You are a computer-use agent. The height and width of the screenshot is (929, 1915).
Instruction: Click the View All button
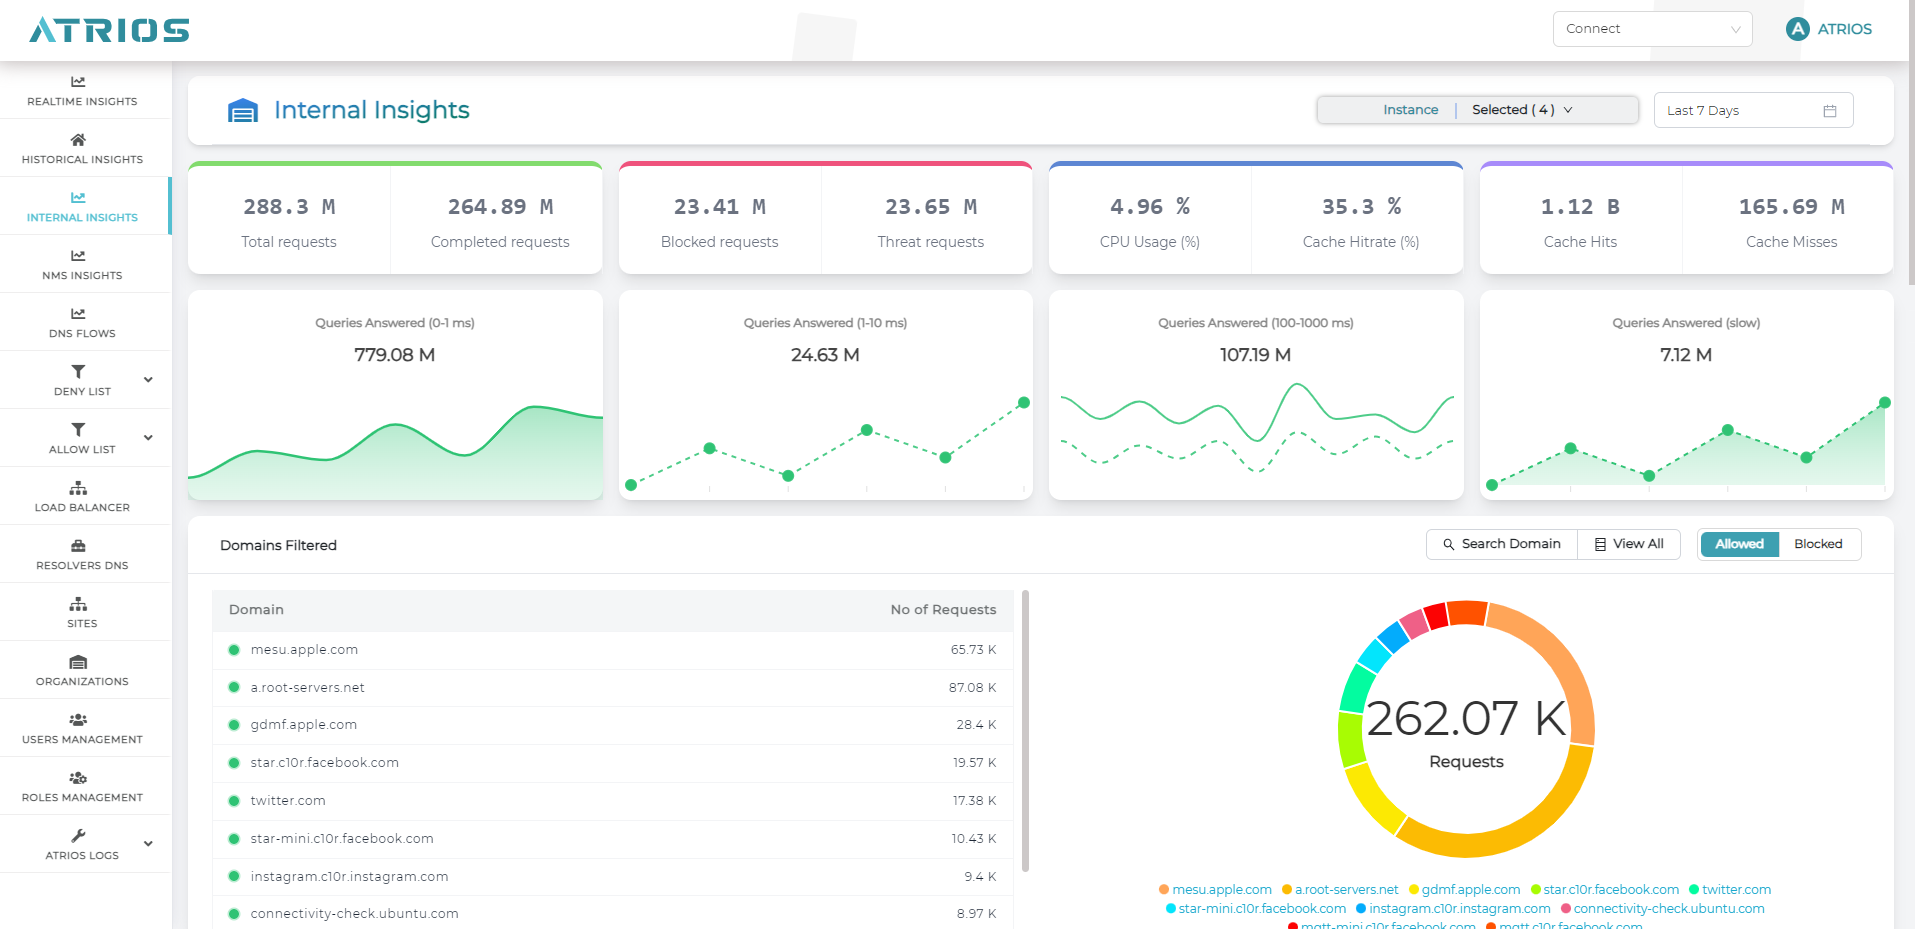pyautogui.click(x=1629, y=544)
